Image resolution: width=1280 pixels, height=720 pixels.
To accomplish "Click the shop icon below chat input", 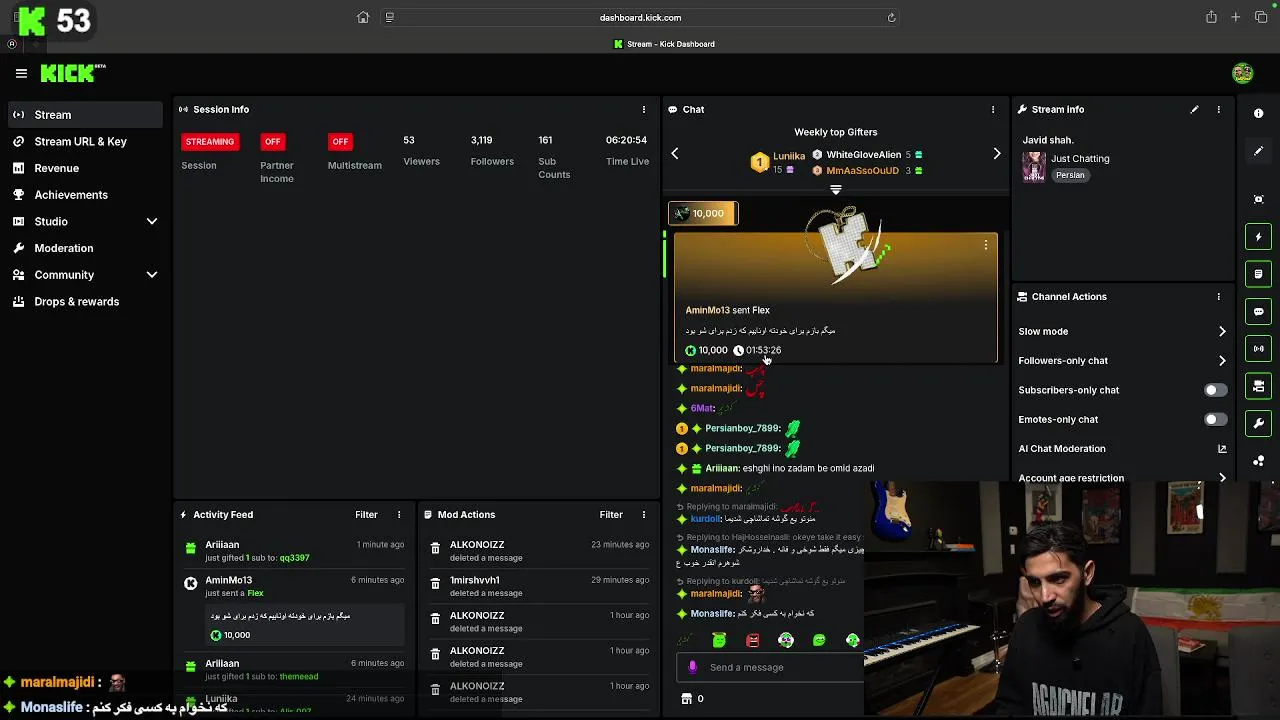I will 686,699.
